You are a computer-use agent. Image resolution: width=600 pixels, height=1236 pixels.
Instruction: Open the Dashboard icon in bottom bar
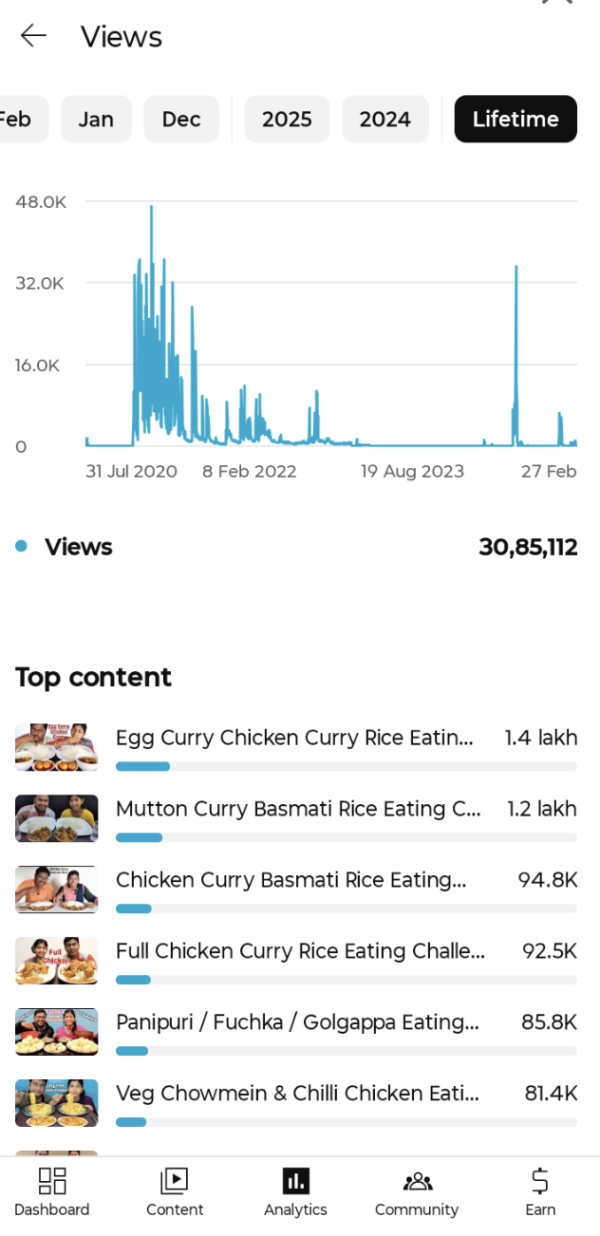pos(52,1181)
